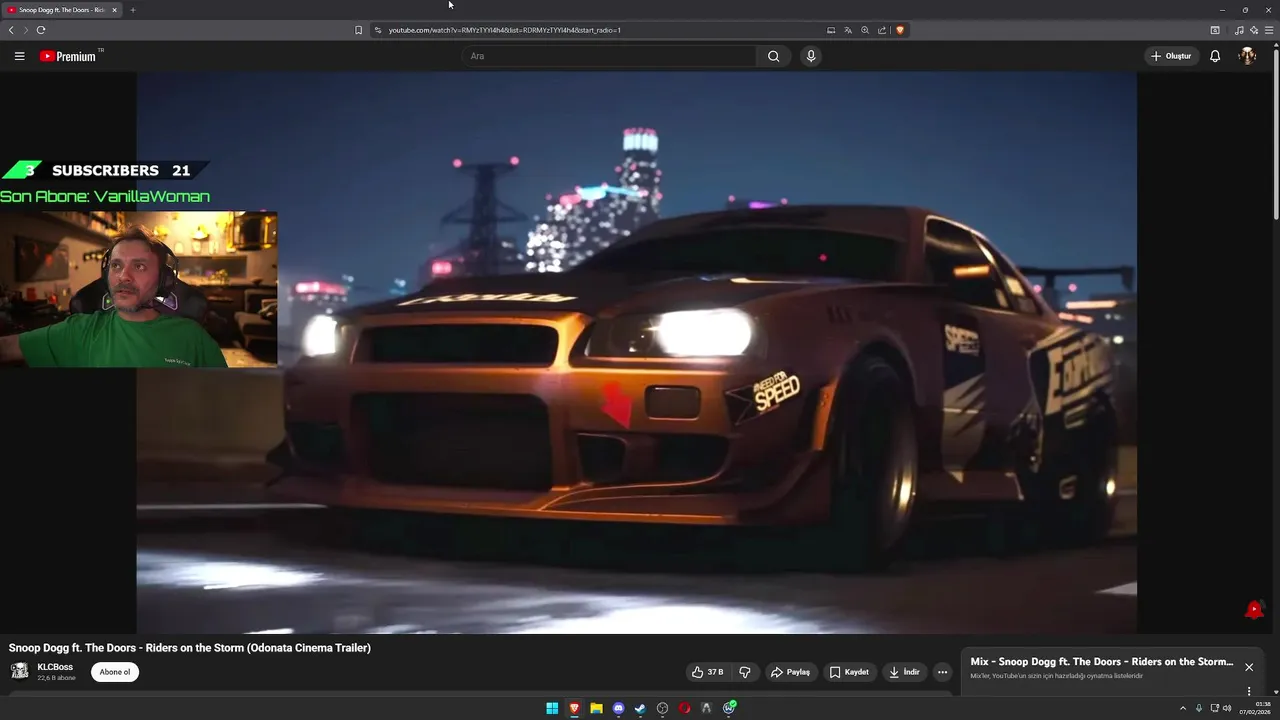
Task: Click the translate page icon
Action: coord(848,30)
